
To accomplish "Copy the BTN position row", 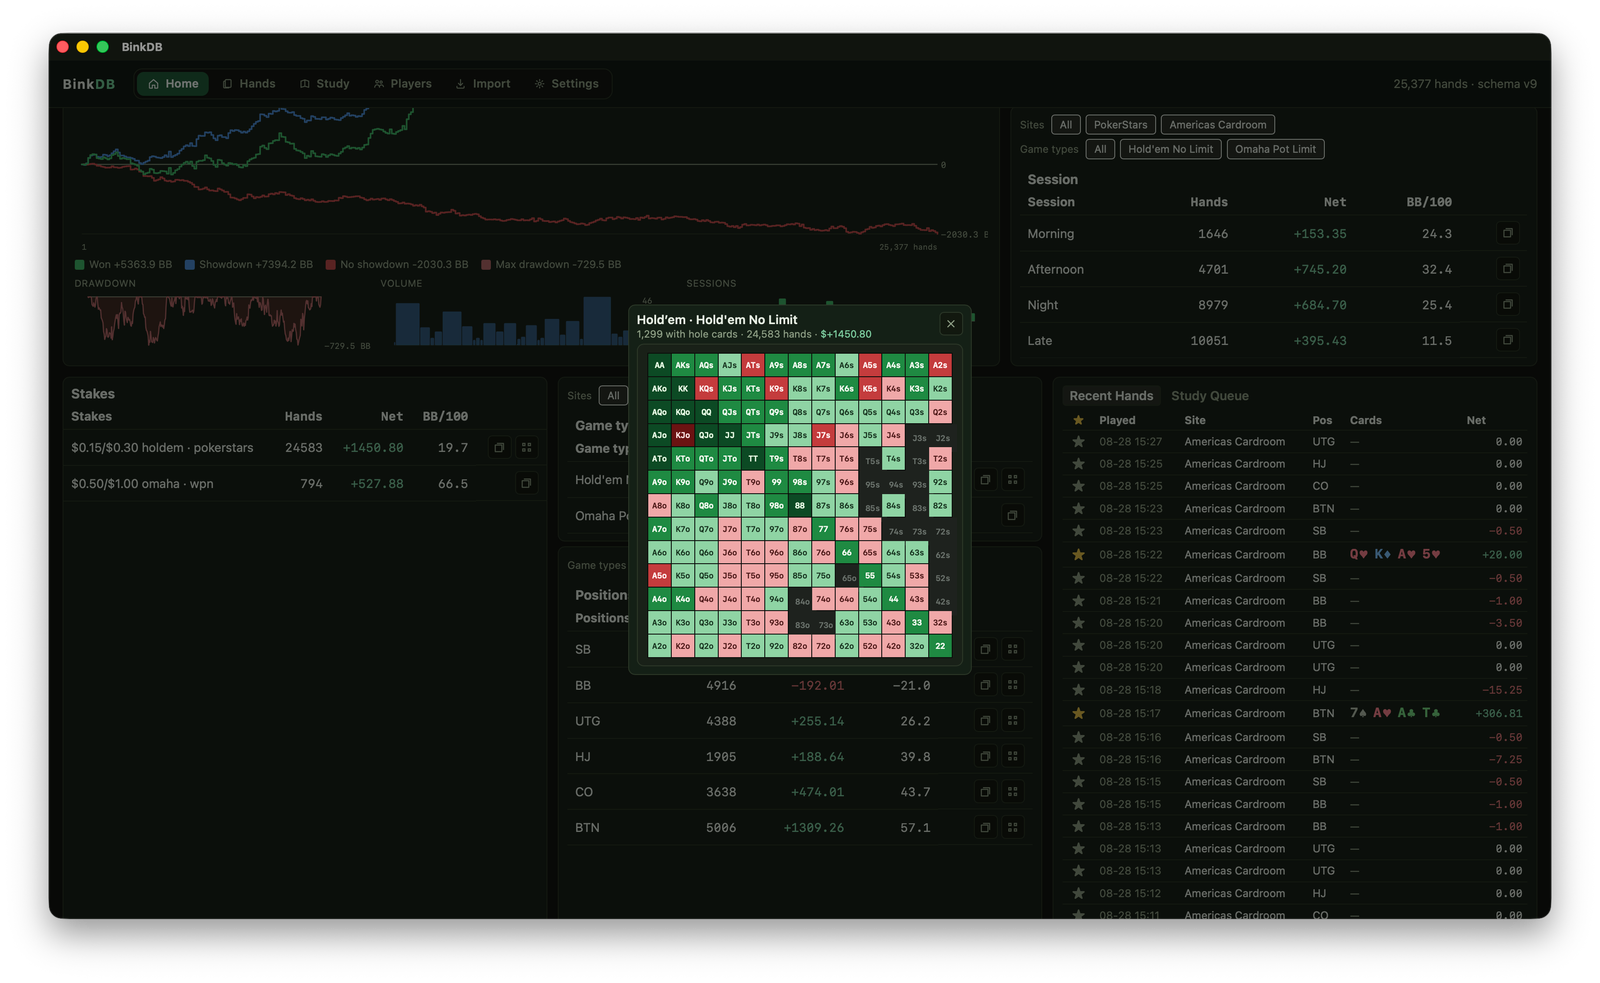I will point(985,828).
